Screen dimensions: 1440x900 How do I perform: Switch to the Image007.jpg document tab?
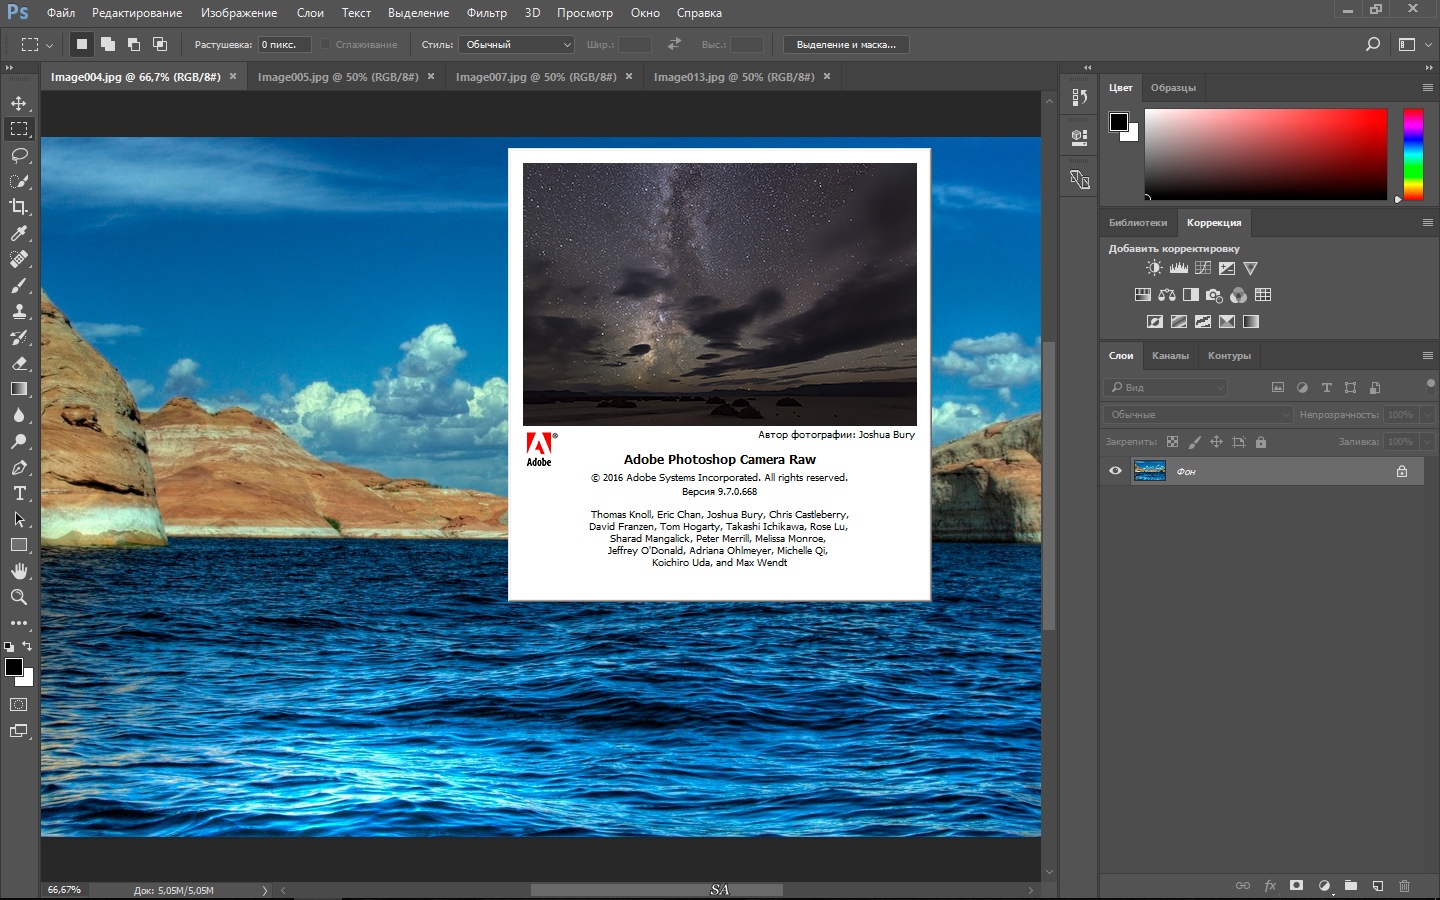pyautogui.click(x=536, y=77)
